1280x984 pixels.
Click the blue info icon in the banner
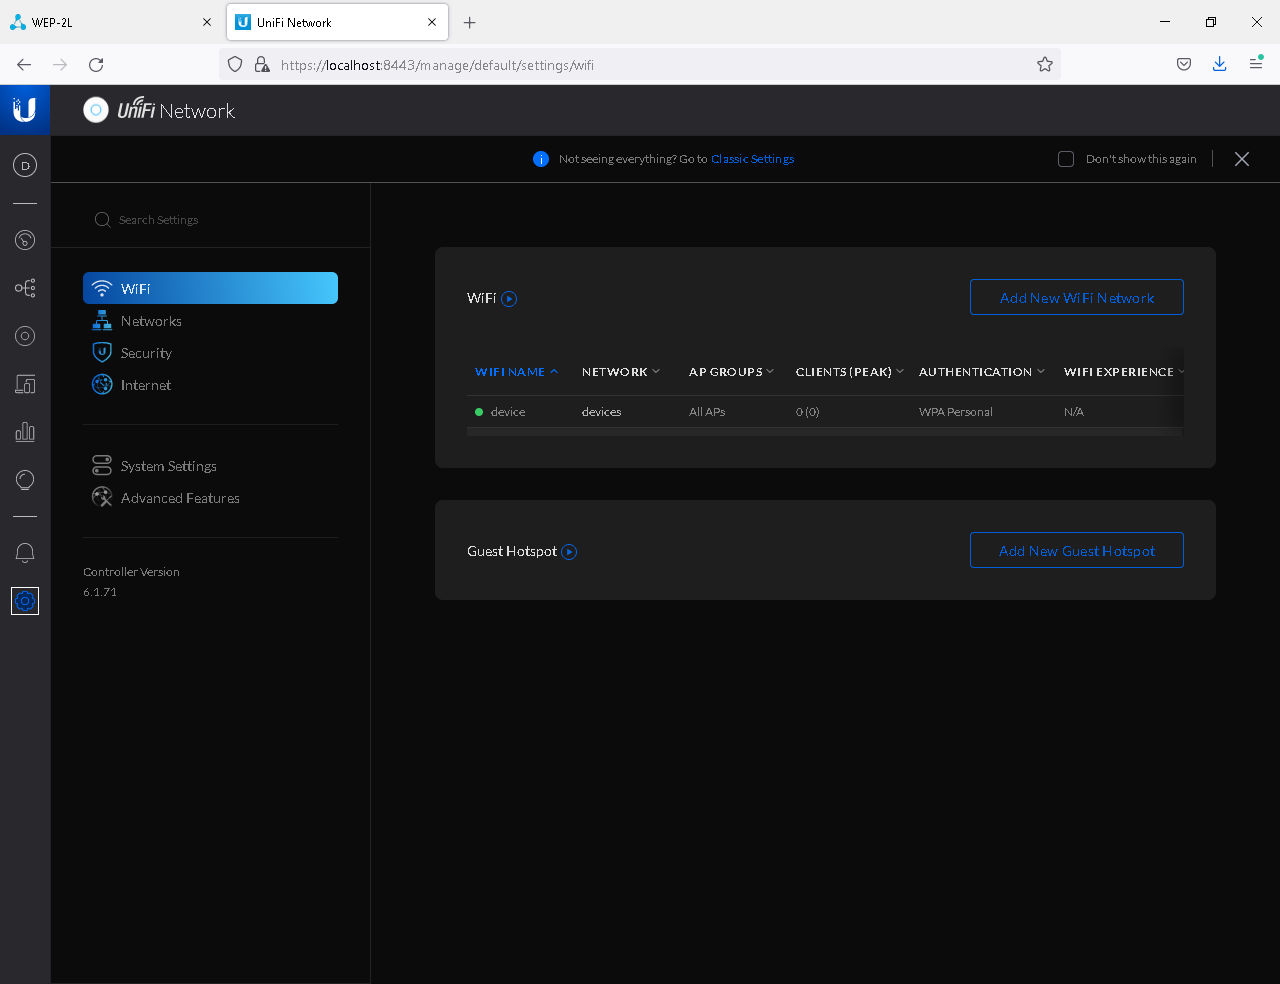coord(541,159)
